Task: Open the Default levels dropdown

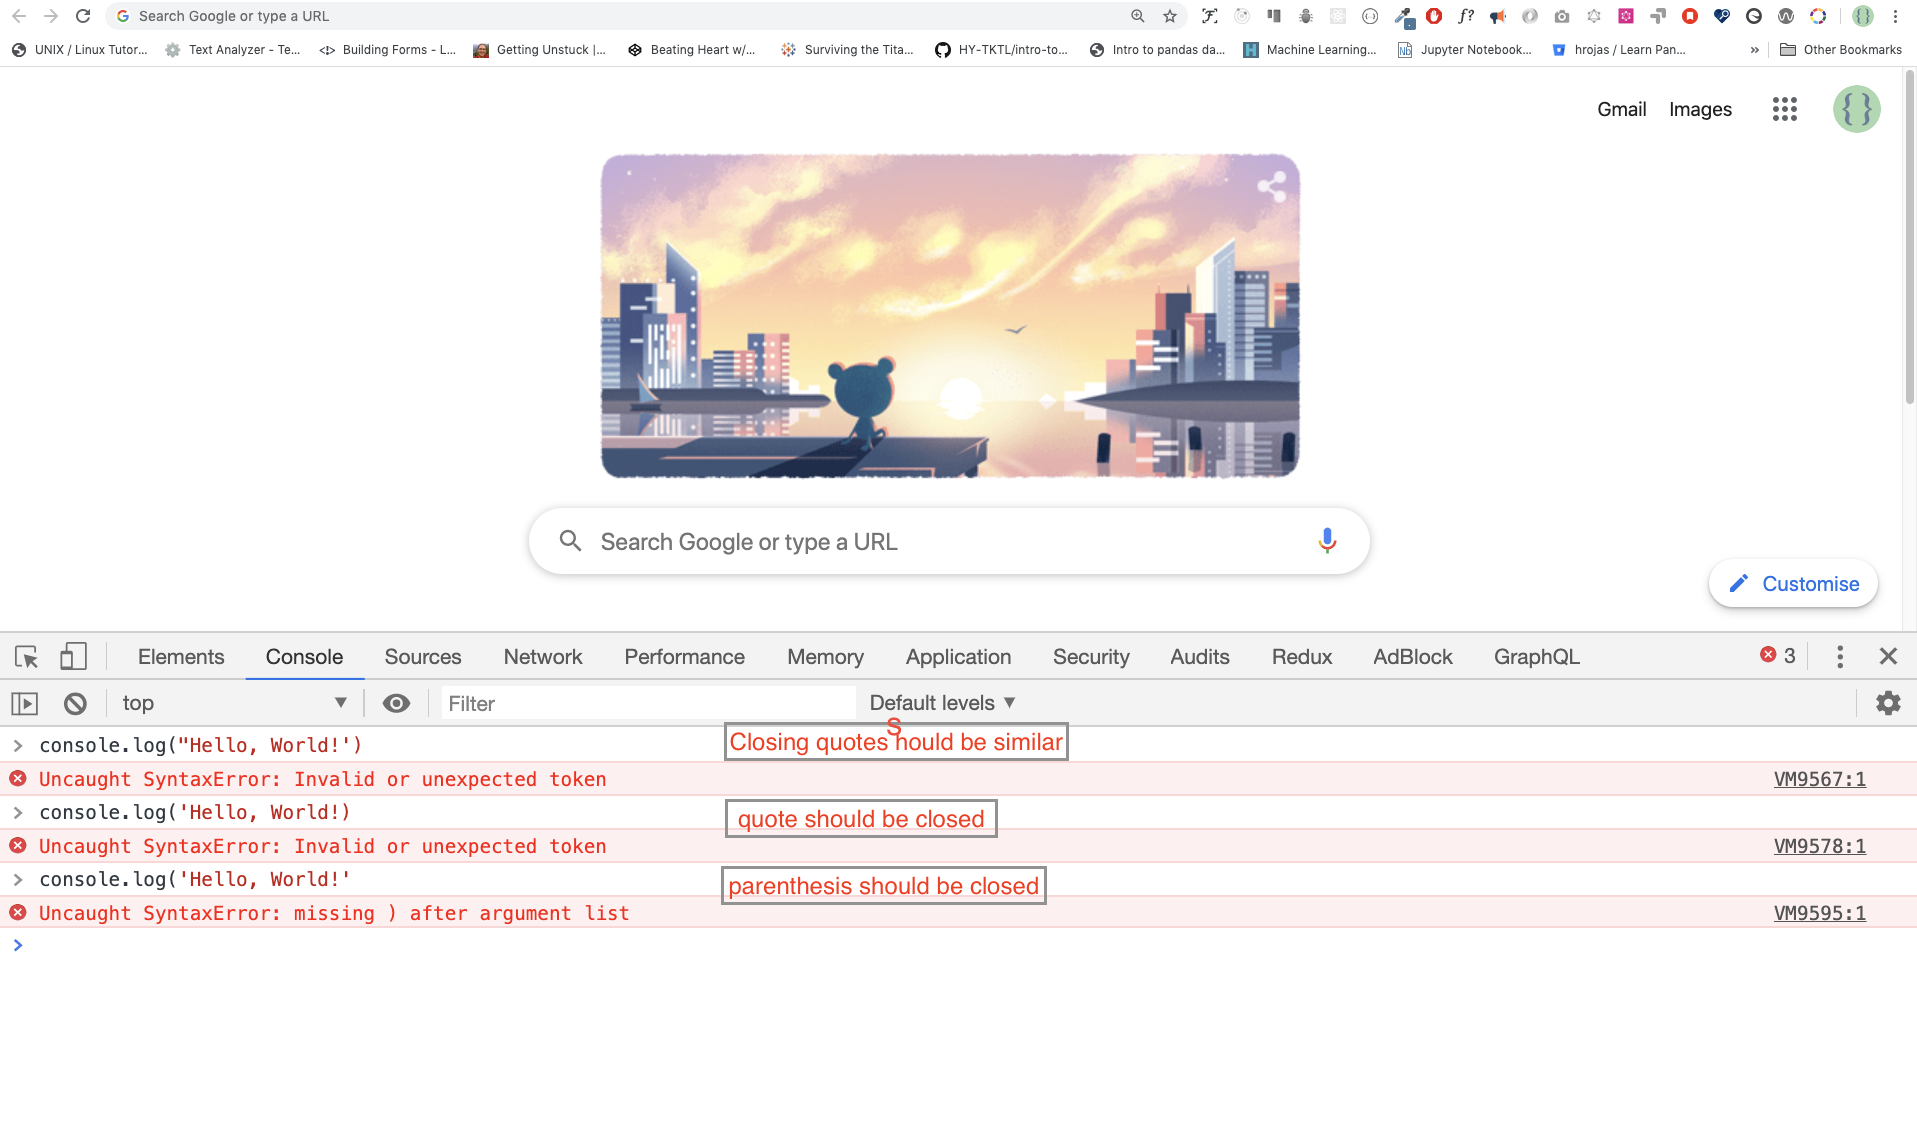Action: 938,702
